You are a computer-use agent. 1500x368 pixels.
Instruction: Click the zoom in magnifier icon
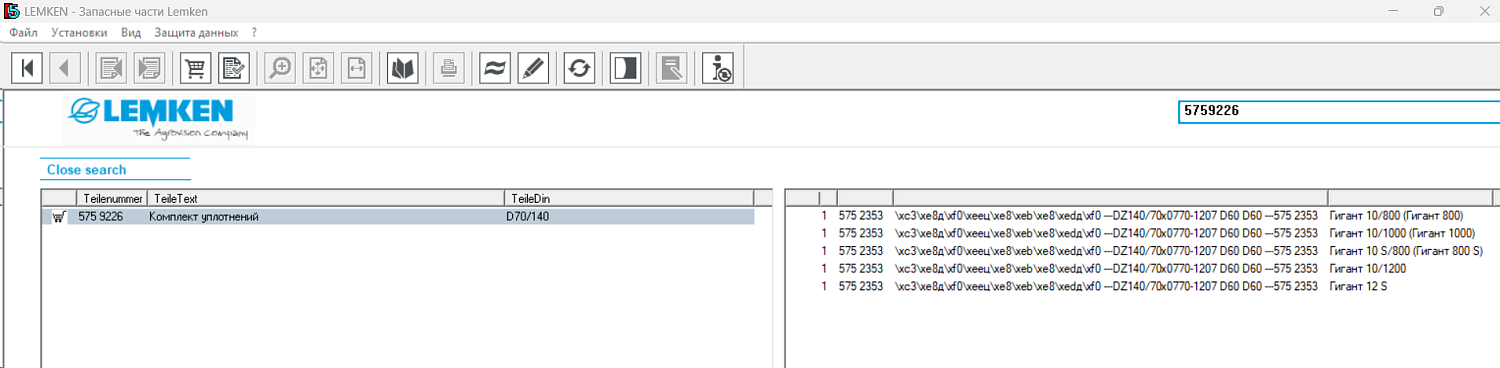click(281, 68)
